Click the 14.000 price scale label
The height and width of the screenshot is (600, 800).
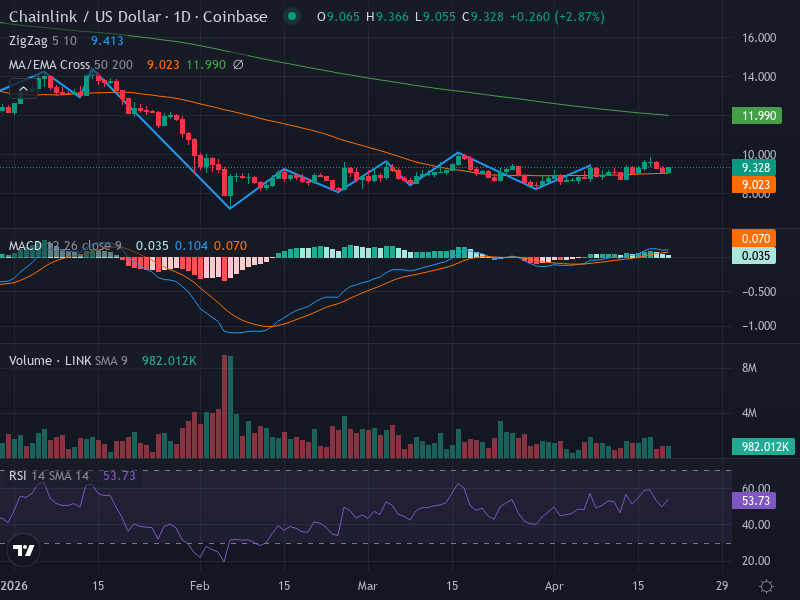[x=759, y=77]
